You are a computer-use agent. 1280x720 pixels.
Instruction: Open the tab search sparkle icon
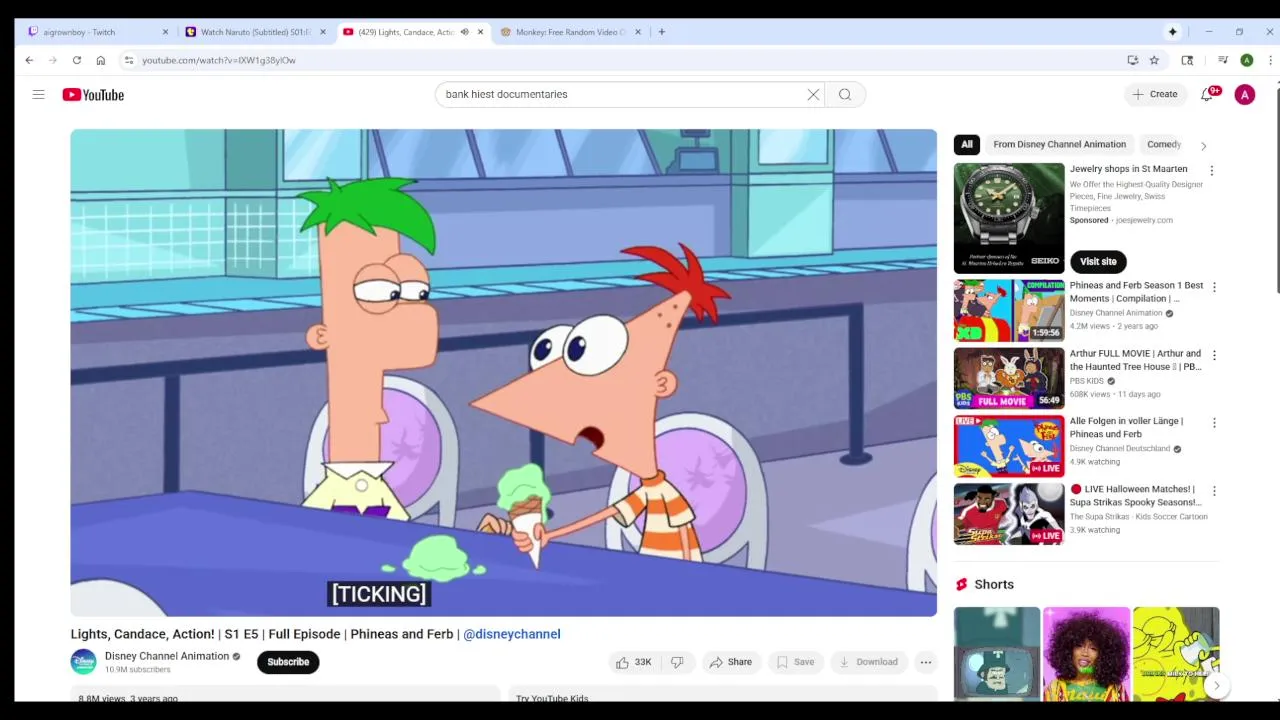(x=1172, y=32)
